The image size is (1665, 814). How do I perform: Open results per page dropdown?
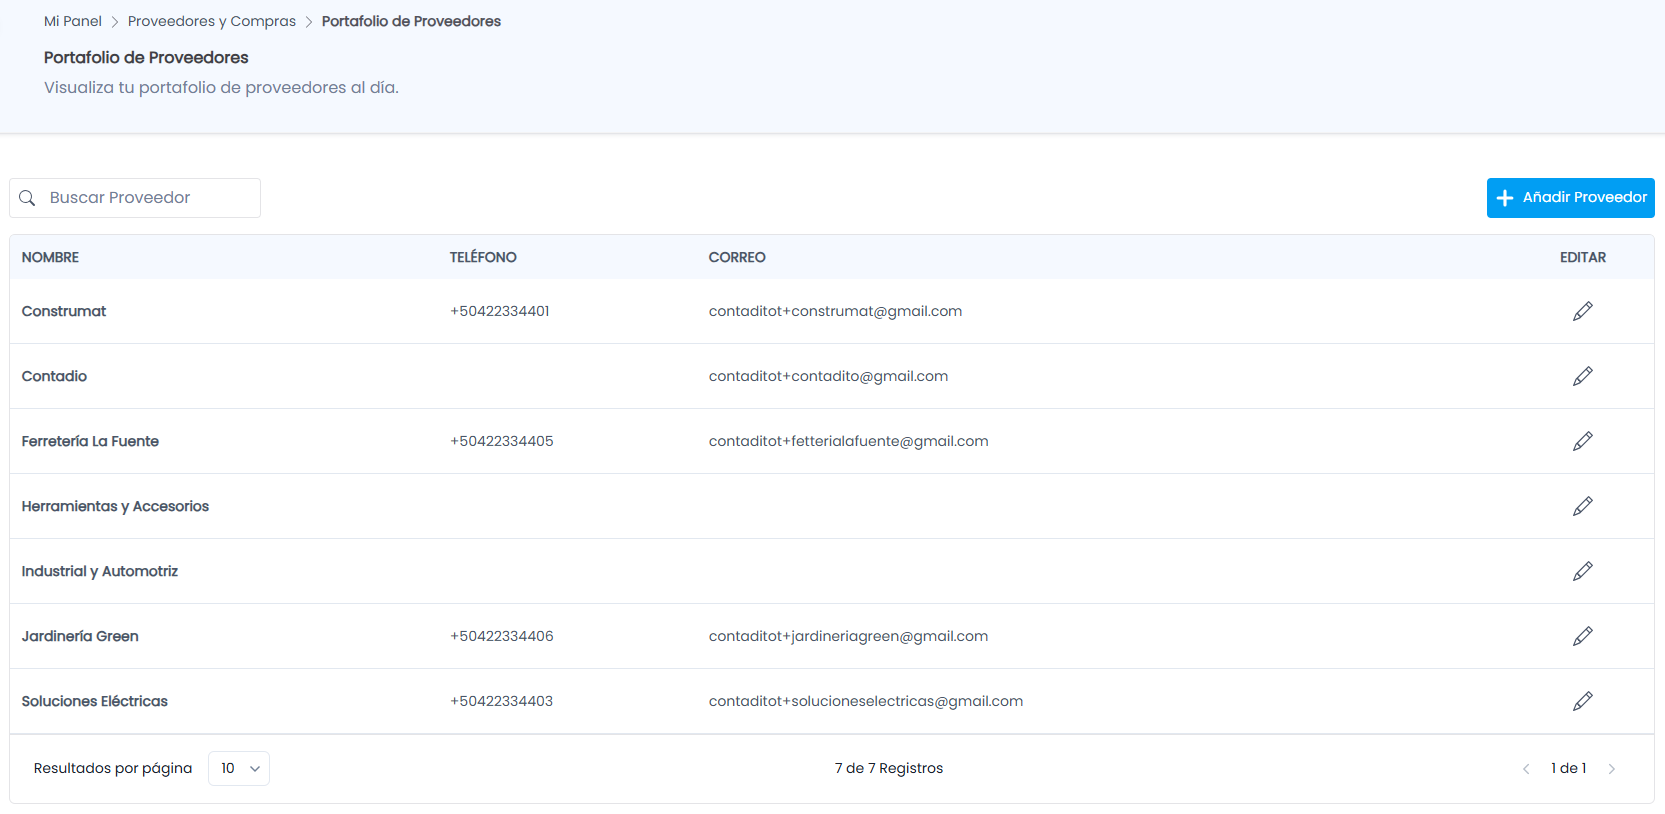coord(239,768)
